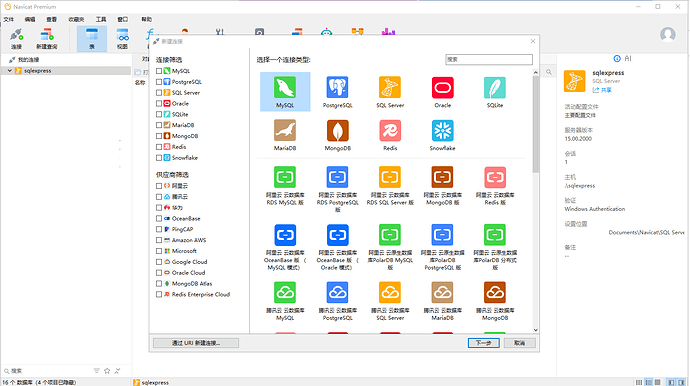Open the user account avatar

[x=668, y=34]
